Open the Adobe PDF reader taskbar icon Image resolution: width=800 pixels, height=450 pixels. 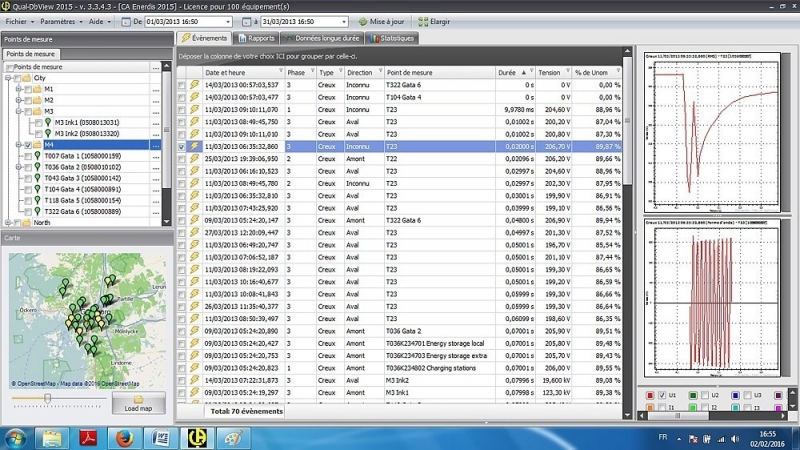88,437
